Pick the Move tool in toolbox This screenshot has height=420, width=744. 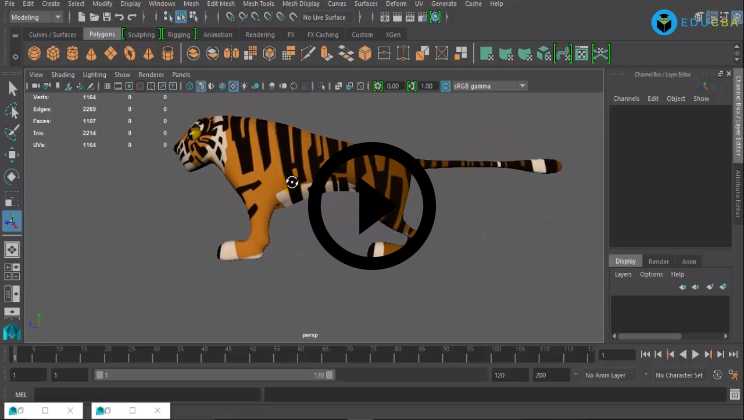point(12,155)
